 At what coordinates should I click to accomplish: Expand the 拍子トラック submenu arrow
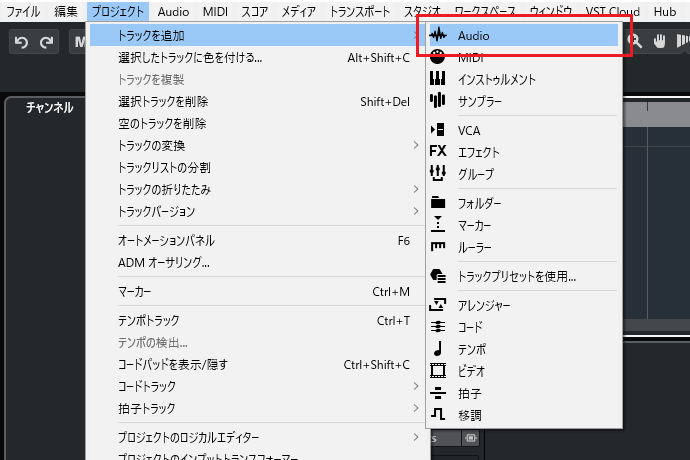[416, 408]
